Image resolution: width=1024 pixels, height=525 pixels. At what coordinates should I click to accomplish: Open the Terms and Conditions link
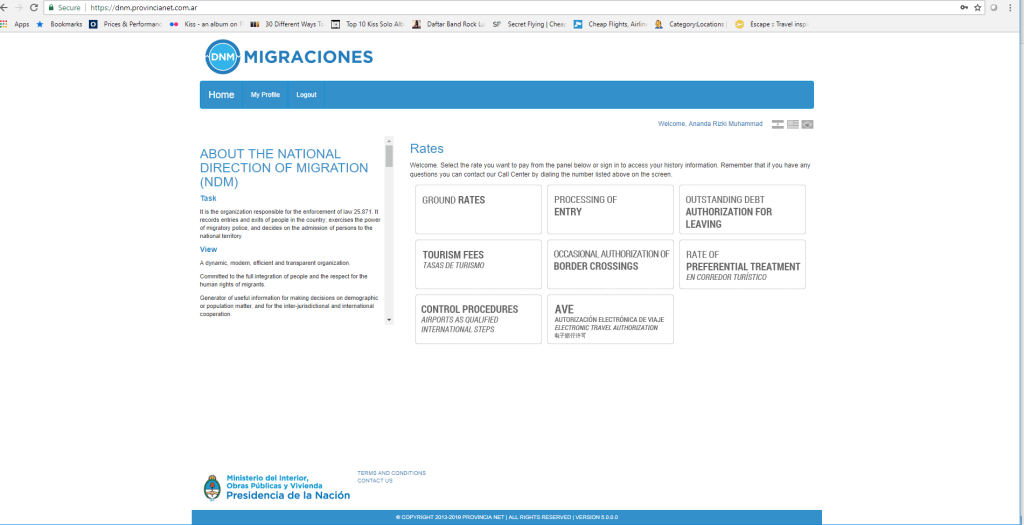pos(391,473)
